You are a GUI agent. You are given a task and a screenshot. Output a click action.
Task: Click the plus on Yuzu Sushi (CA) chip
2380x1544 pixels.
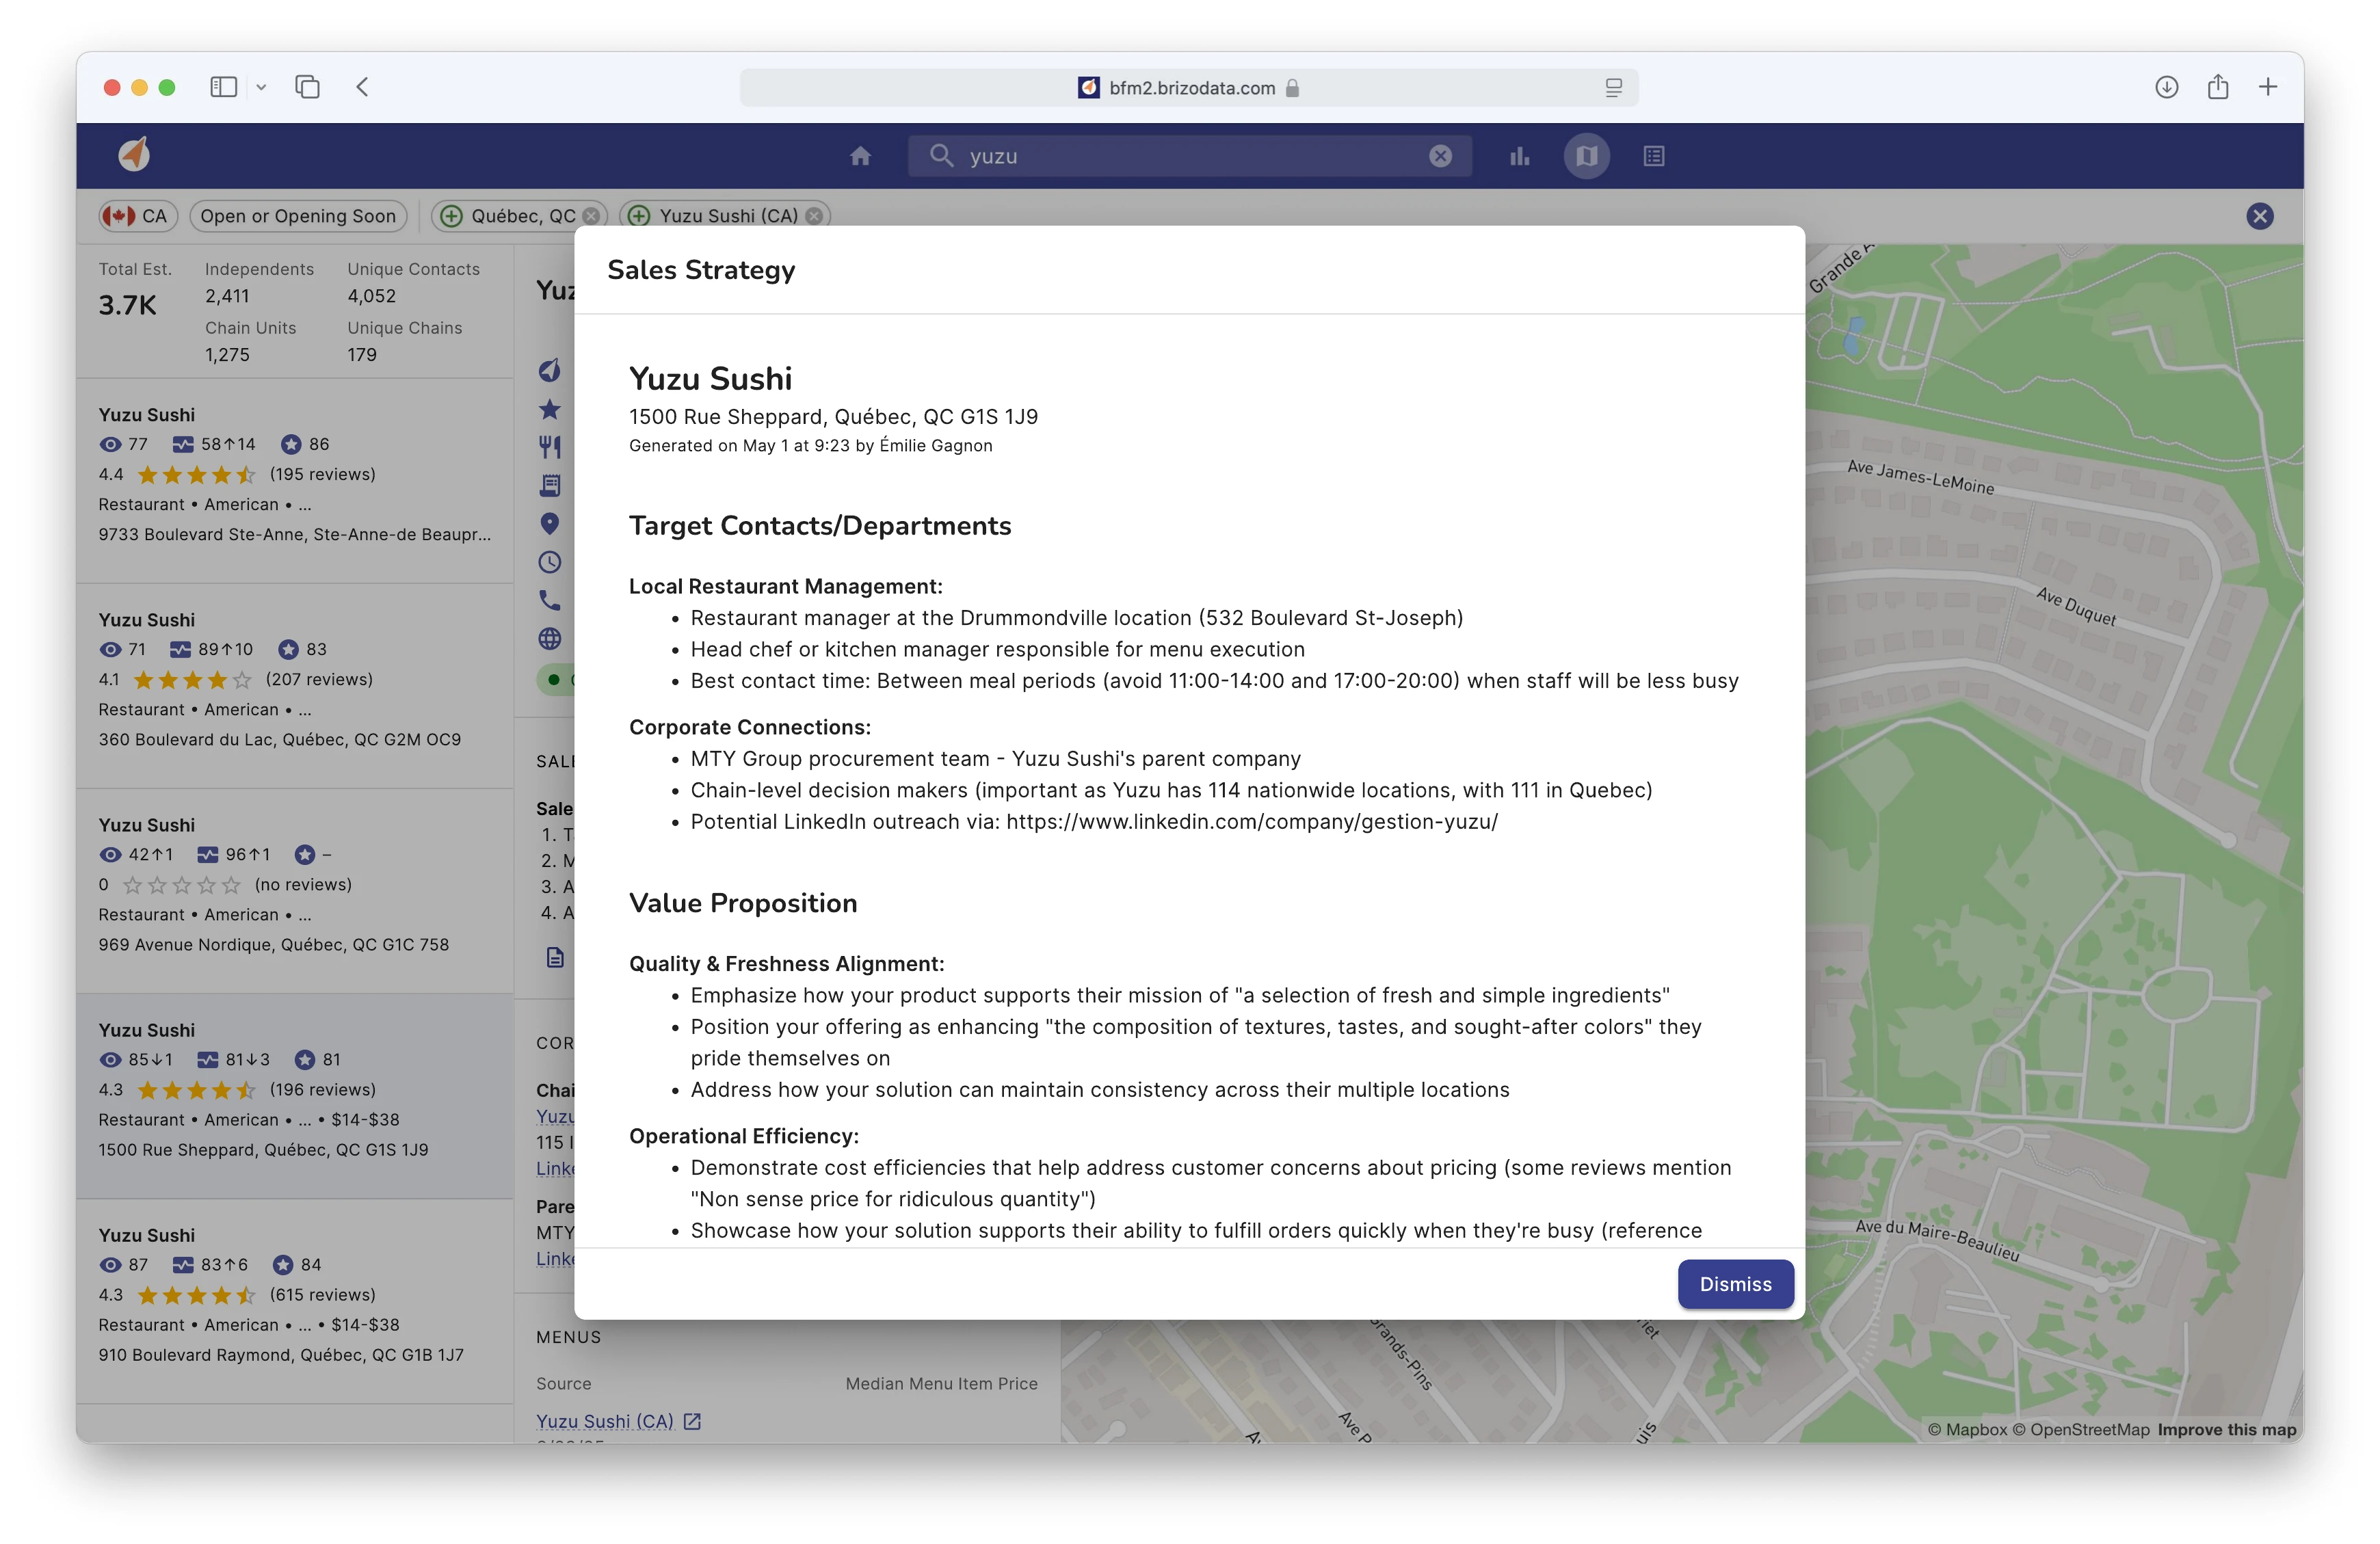640,216
